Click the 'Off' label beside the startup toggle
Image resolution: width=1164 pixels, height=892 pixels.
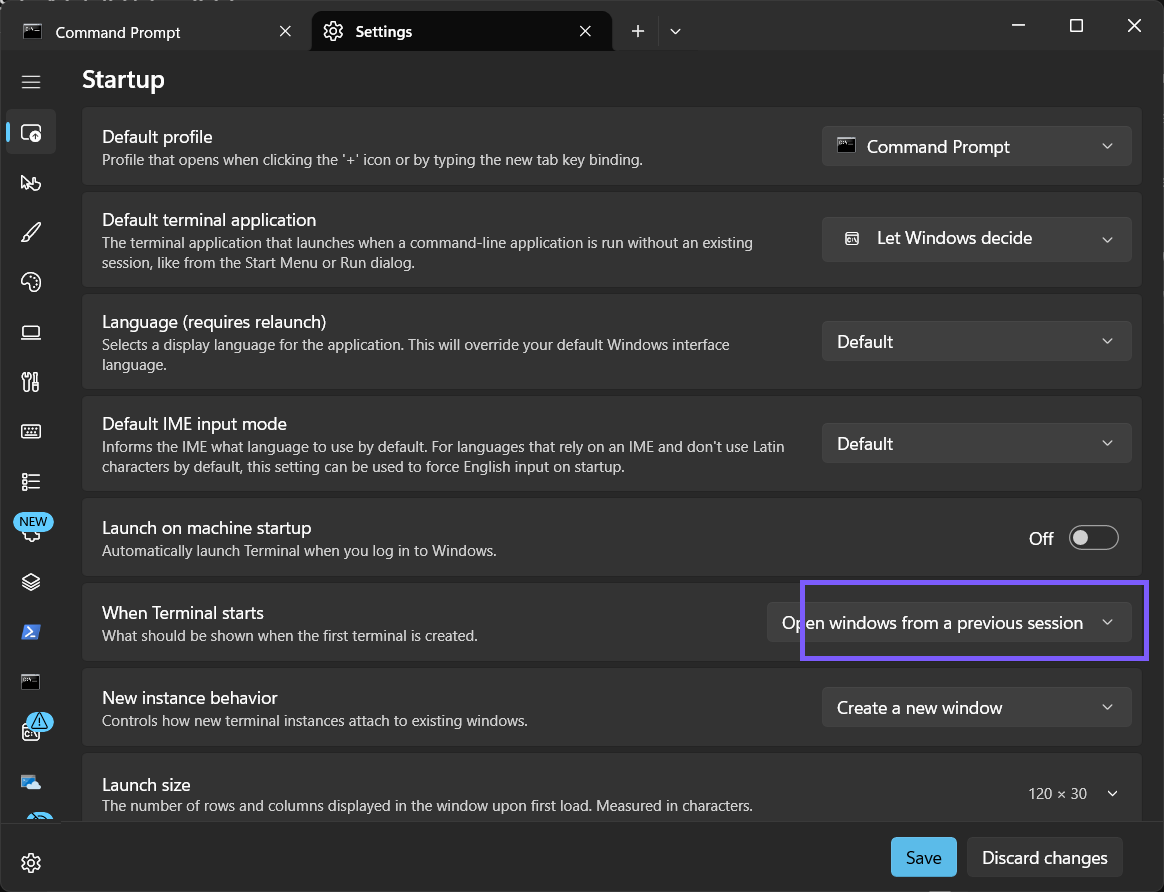pos(1041,538)
